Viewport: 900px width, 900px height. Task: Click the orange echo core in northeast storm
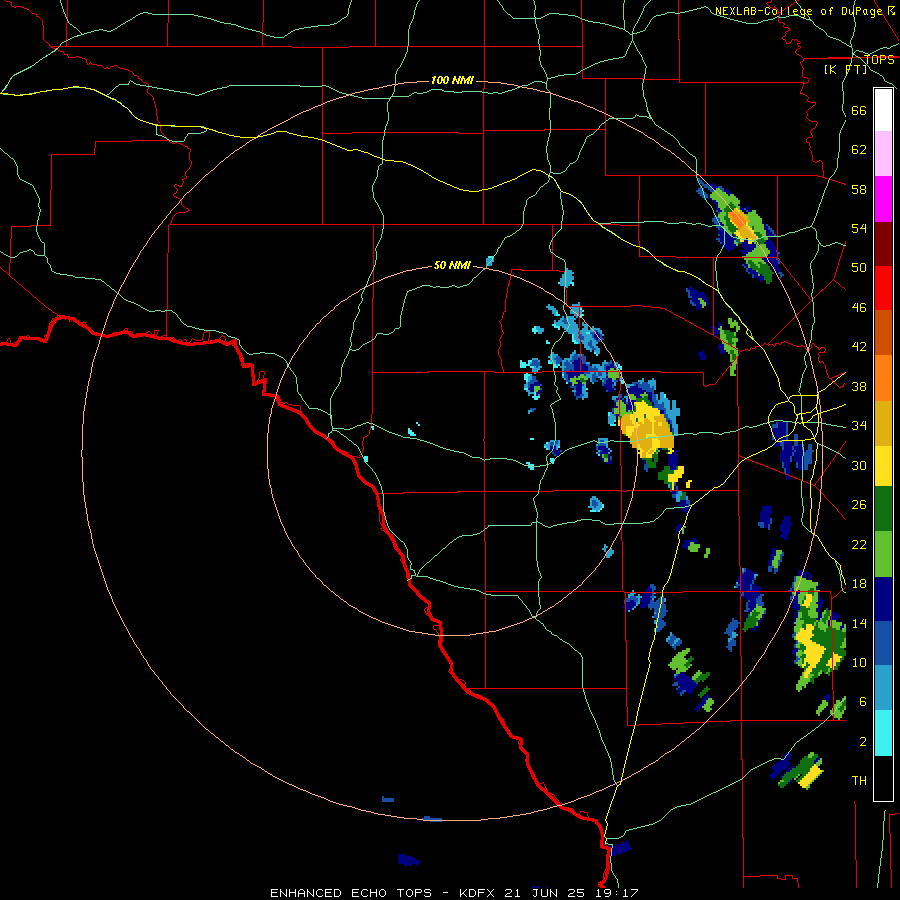(739, 220)
